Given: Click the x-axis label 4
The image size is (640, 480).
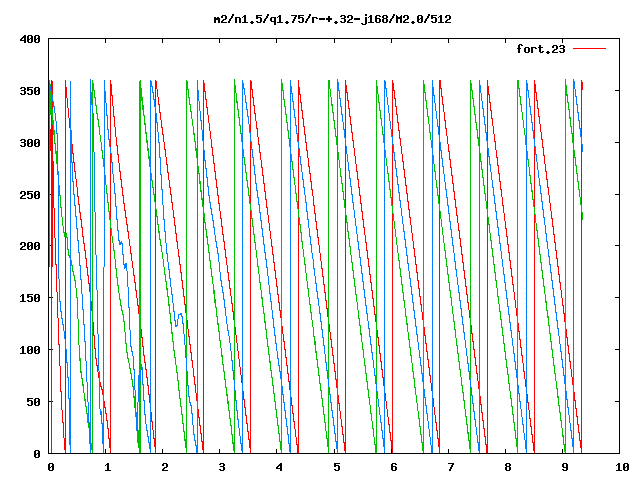Looking at the screenshot, I should [279, 467].
